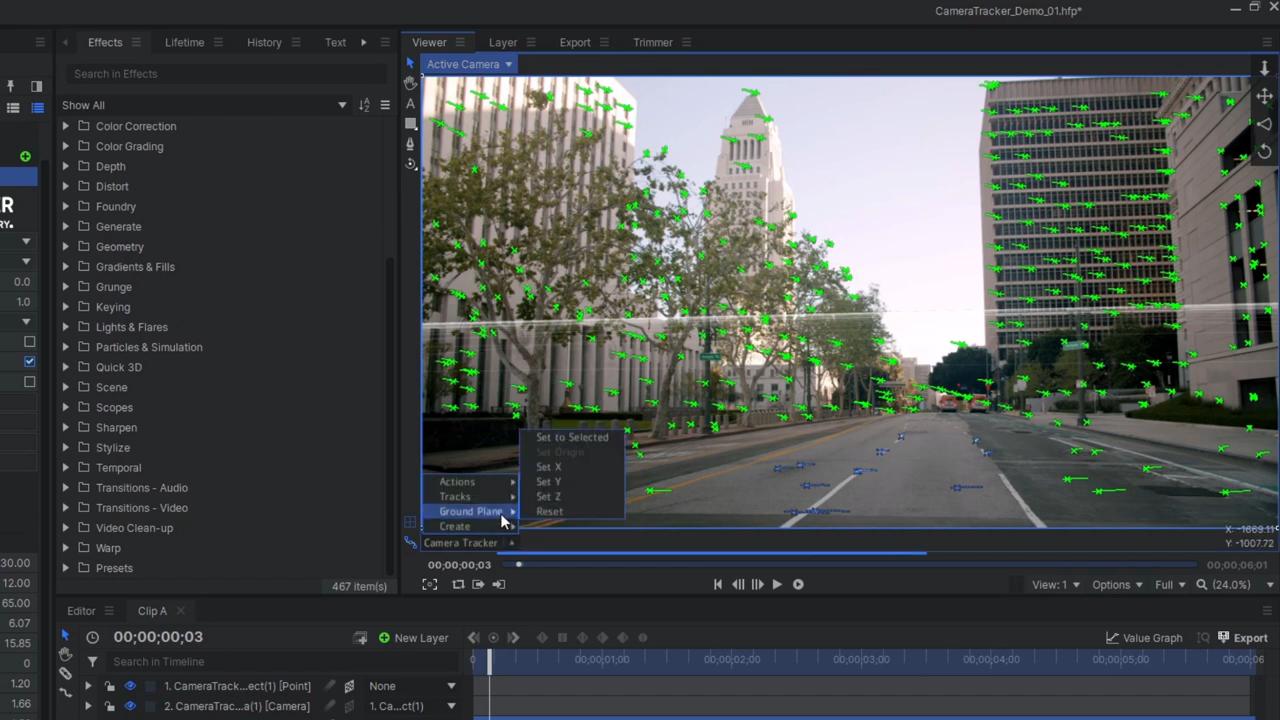This screenshot has height=720, width=1280.
Task: Select the Orbit tool in Viewer toolbar
Action: 410,163
